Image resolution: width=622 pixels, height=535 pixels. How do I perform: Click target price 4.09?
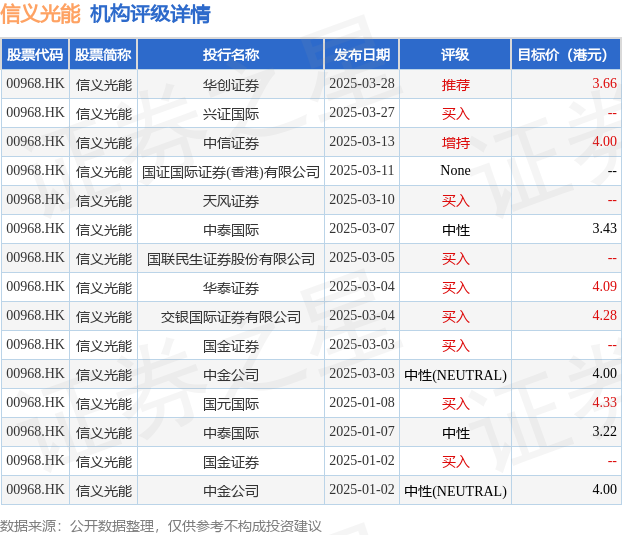coord(604,286)
